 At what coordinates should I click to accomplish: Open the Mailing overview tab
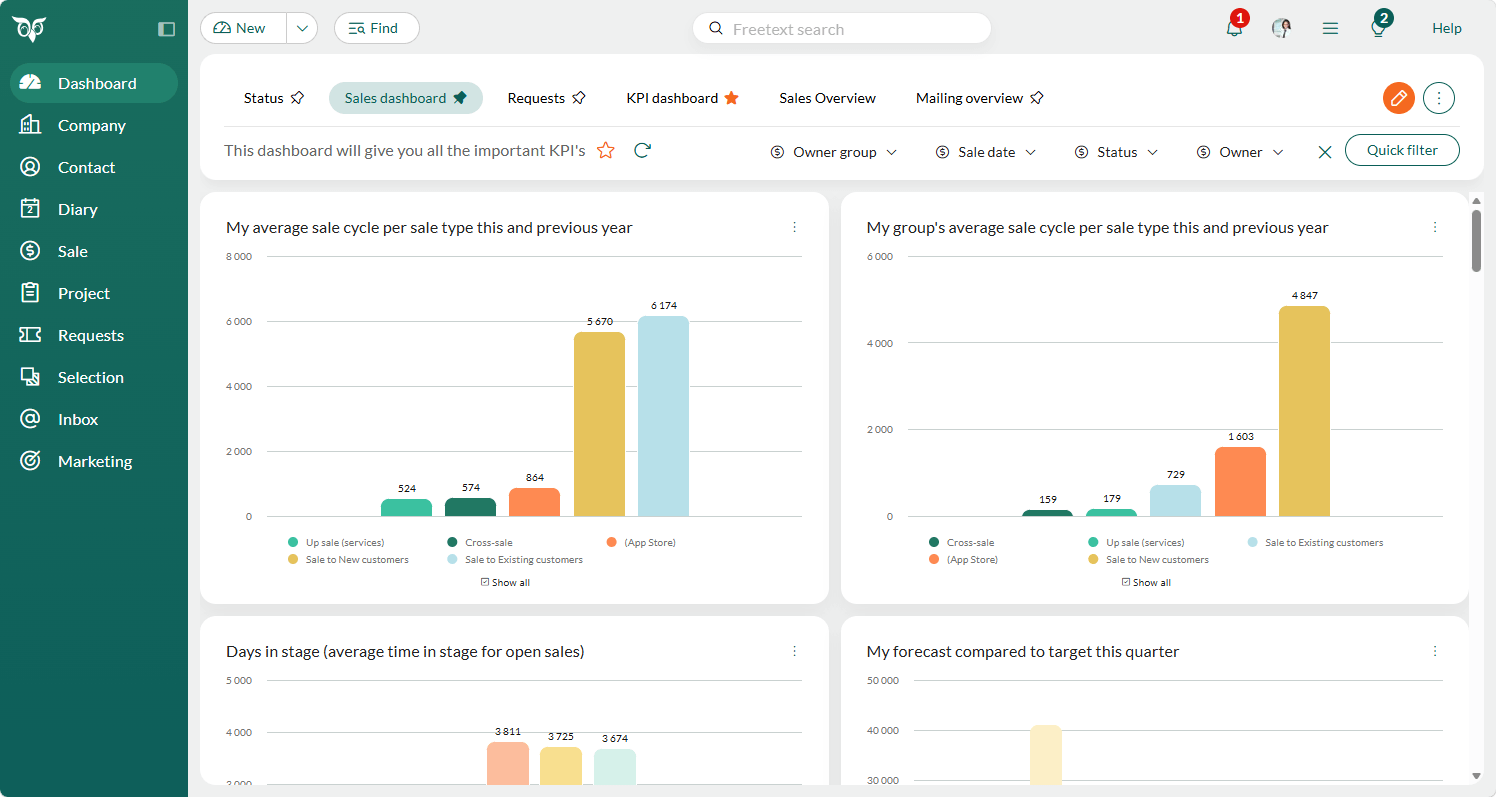(969, 98)
